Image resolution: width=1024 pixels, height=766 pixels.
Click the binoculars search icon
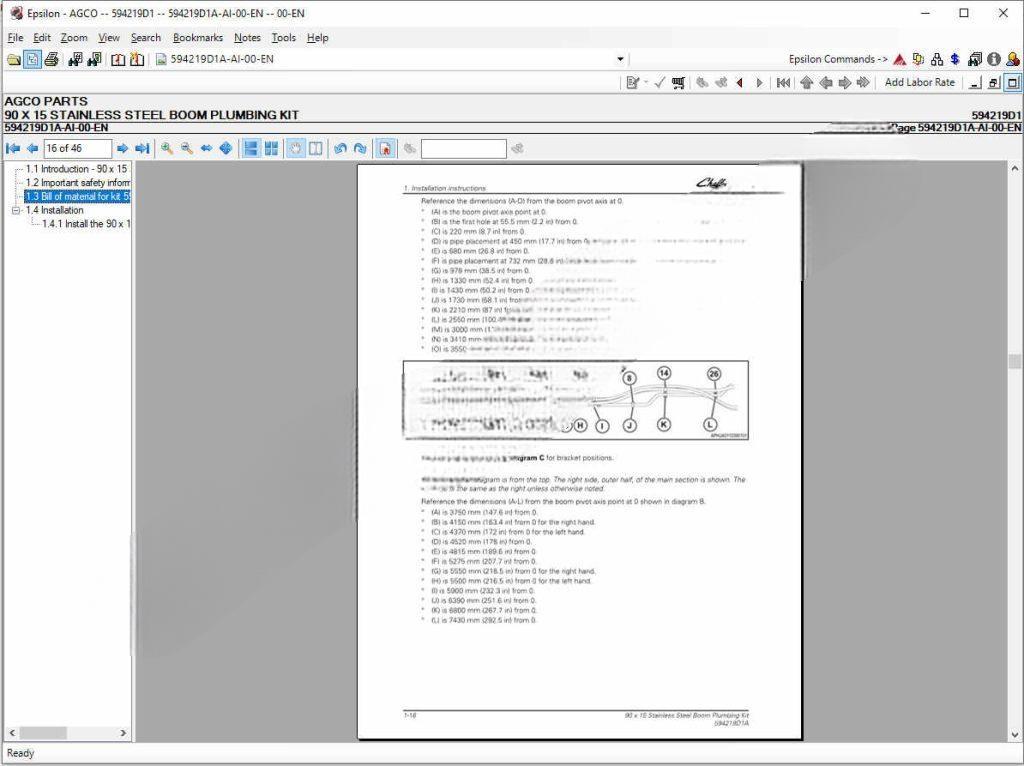point(76,59)
